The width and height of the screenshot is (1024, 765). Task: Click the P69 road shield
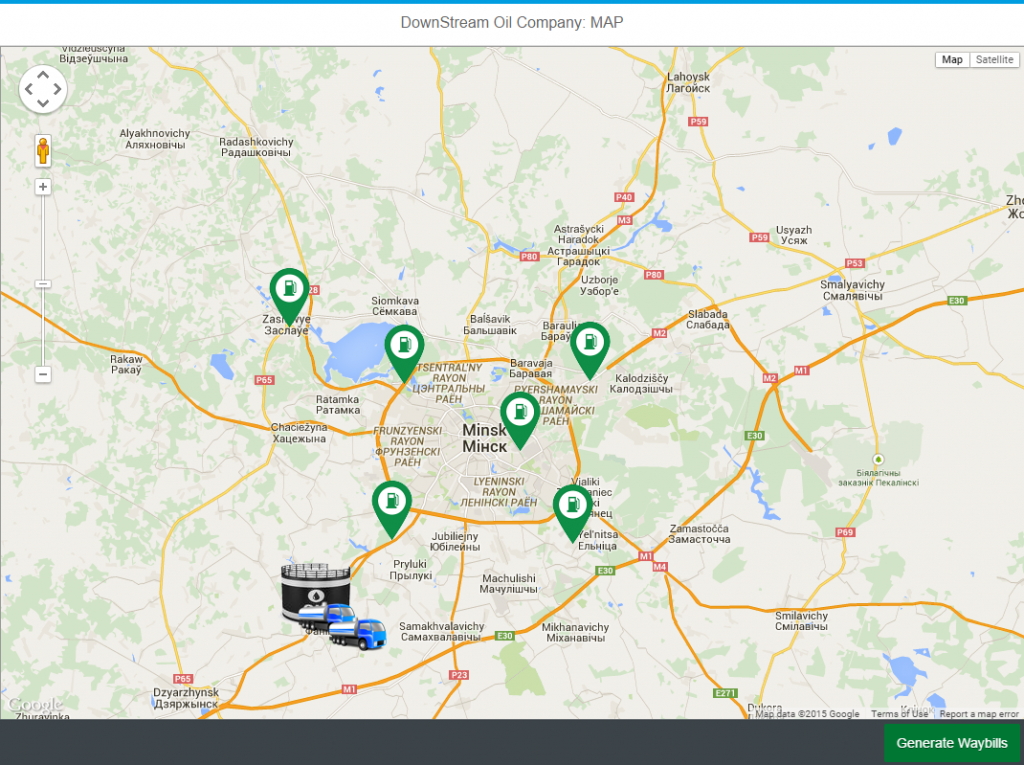tap(845, 532)
